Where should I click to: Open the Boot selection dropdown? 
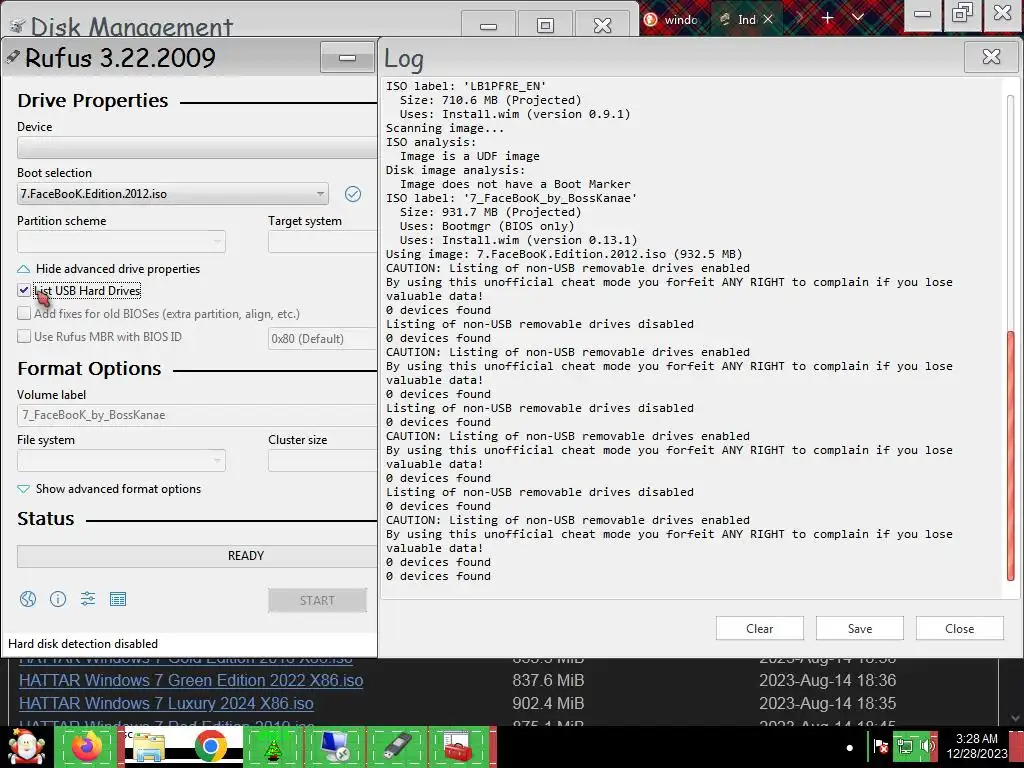172,194
